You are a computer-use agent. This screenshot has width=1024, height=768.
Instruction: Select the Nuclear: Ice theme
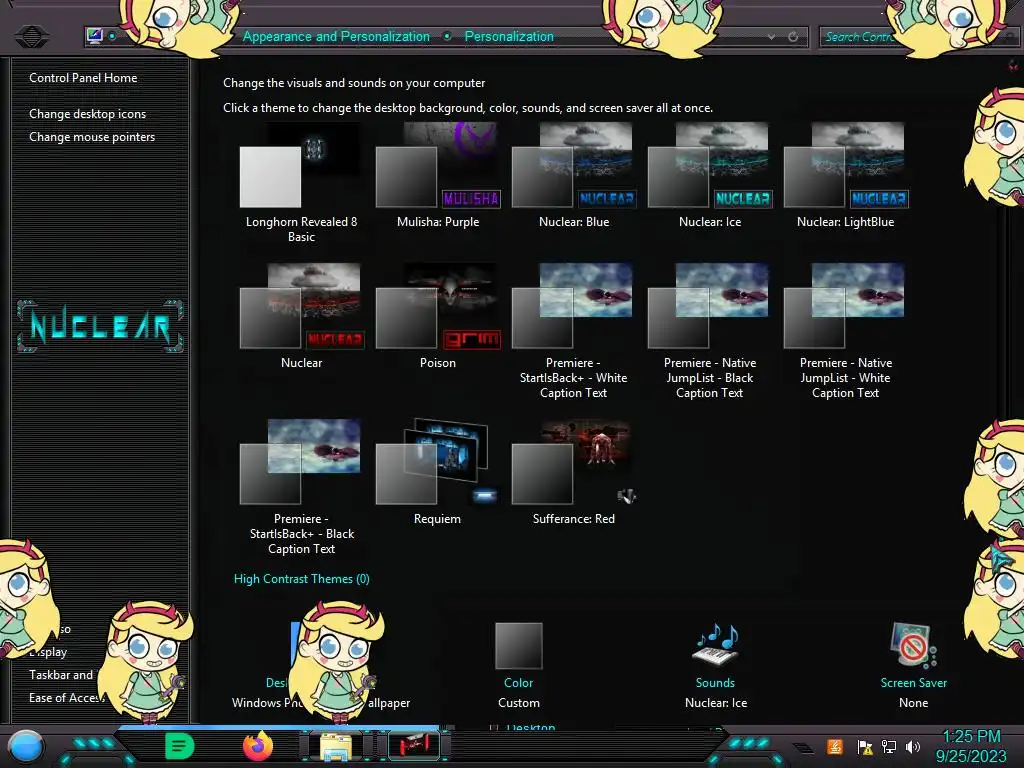[x=710, y=175]
